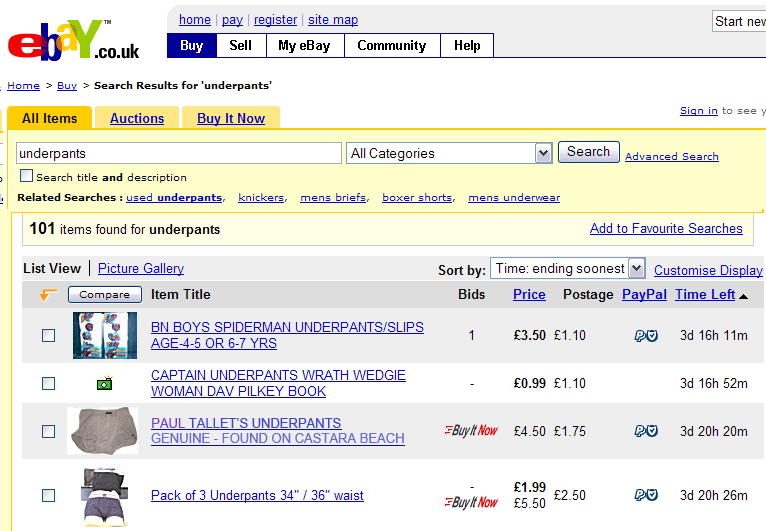Open Spiderman underpants thumbnail image
The width and height of the screenshot is (766, 531).
click(x=105, y=336)
